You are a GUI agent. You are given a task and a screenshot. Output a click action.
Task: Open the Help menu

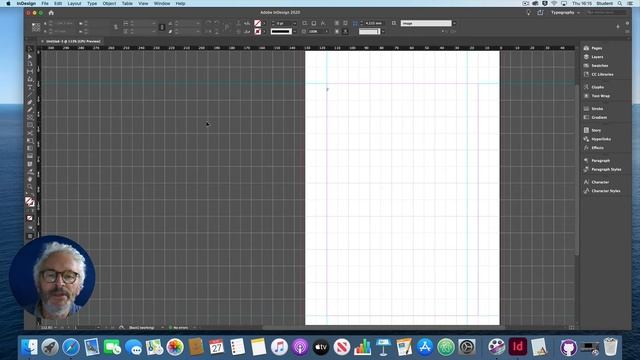180,3
